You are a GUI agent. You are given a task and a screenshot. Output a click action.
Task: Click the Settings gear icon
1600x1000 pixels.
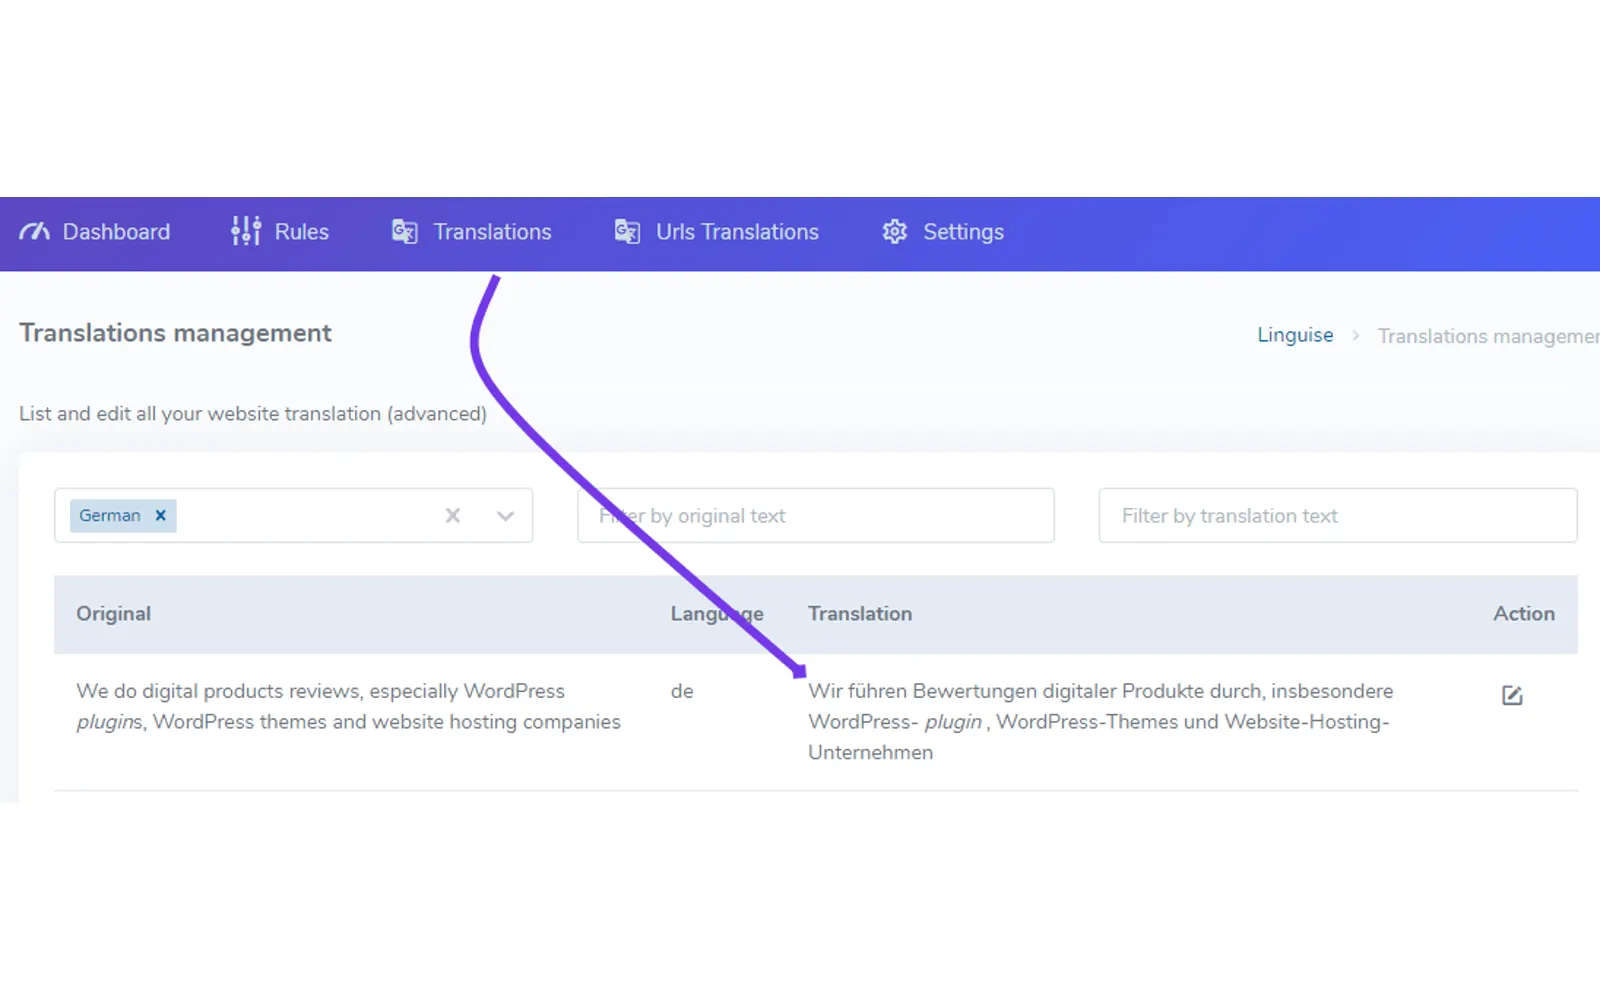tap(895, 232)
